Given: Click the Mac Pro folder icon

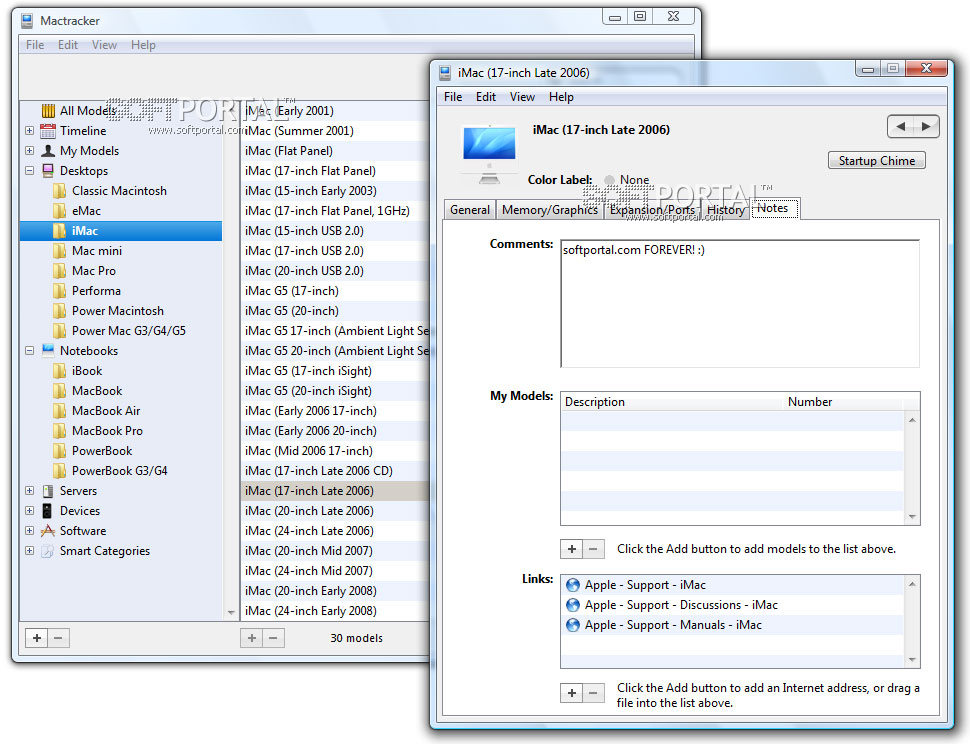Looking at the screenshot, I should coord(59,271).
